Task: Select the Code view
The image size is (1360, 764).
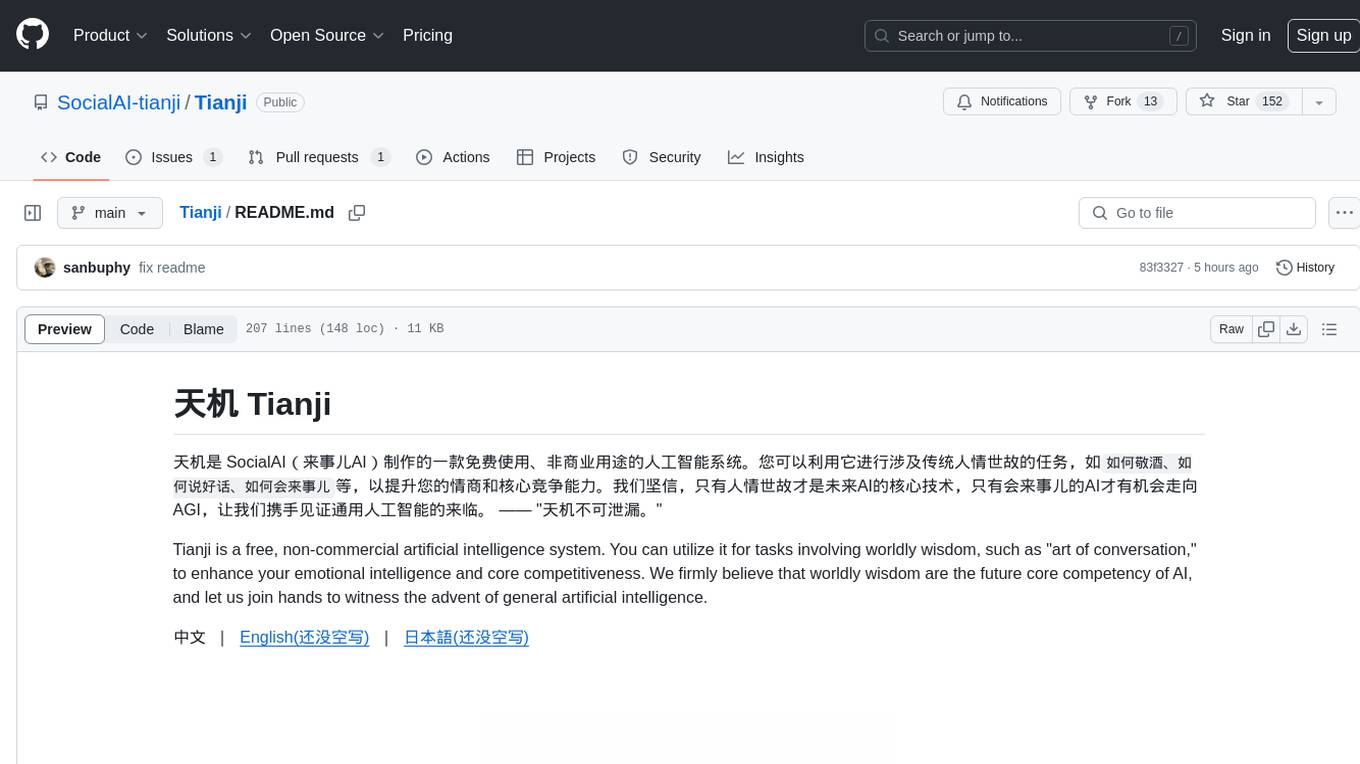Action: click(x=137, y=329)
